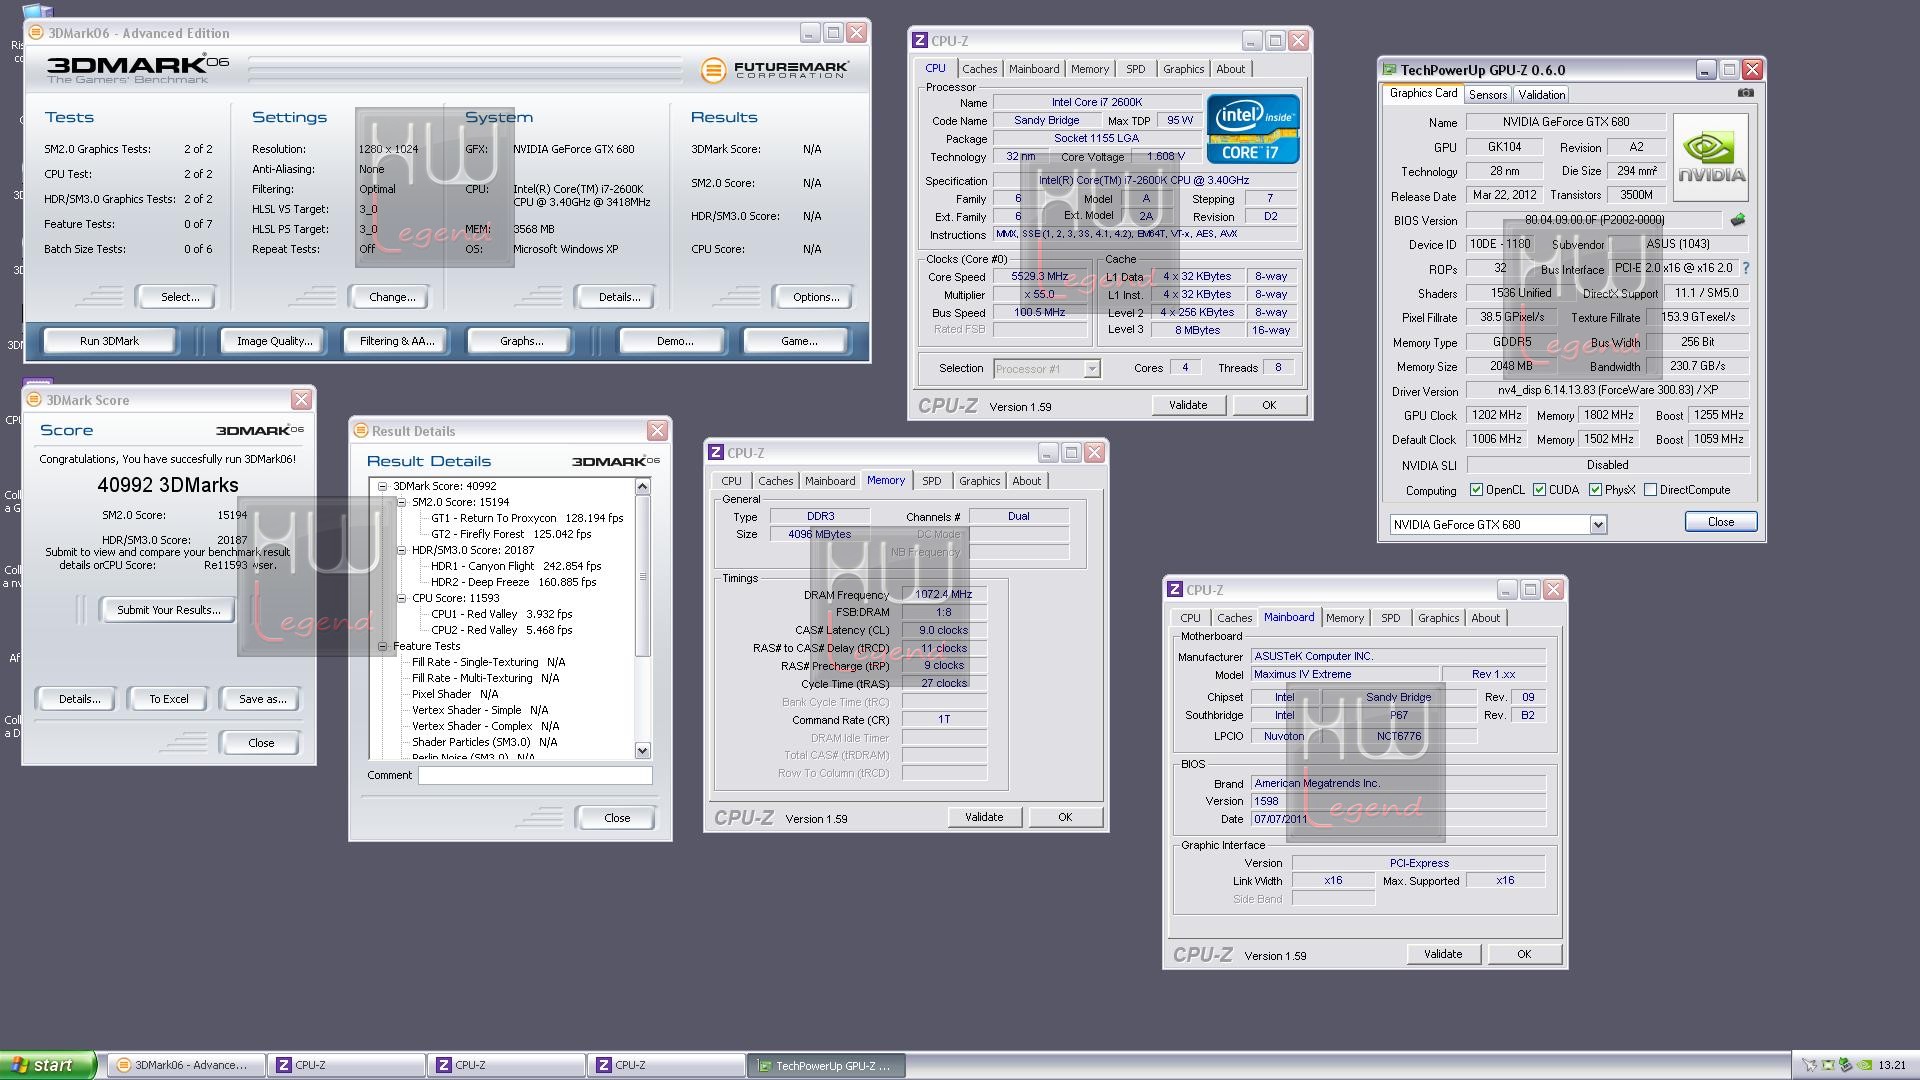Click Filtering & AA button
The height and width of the screenshot is (1080, 1920).
click(x=397, y=341)
